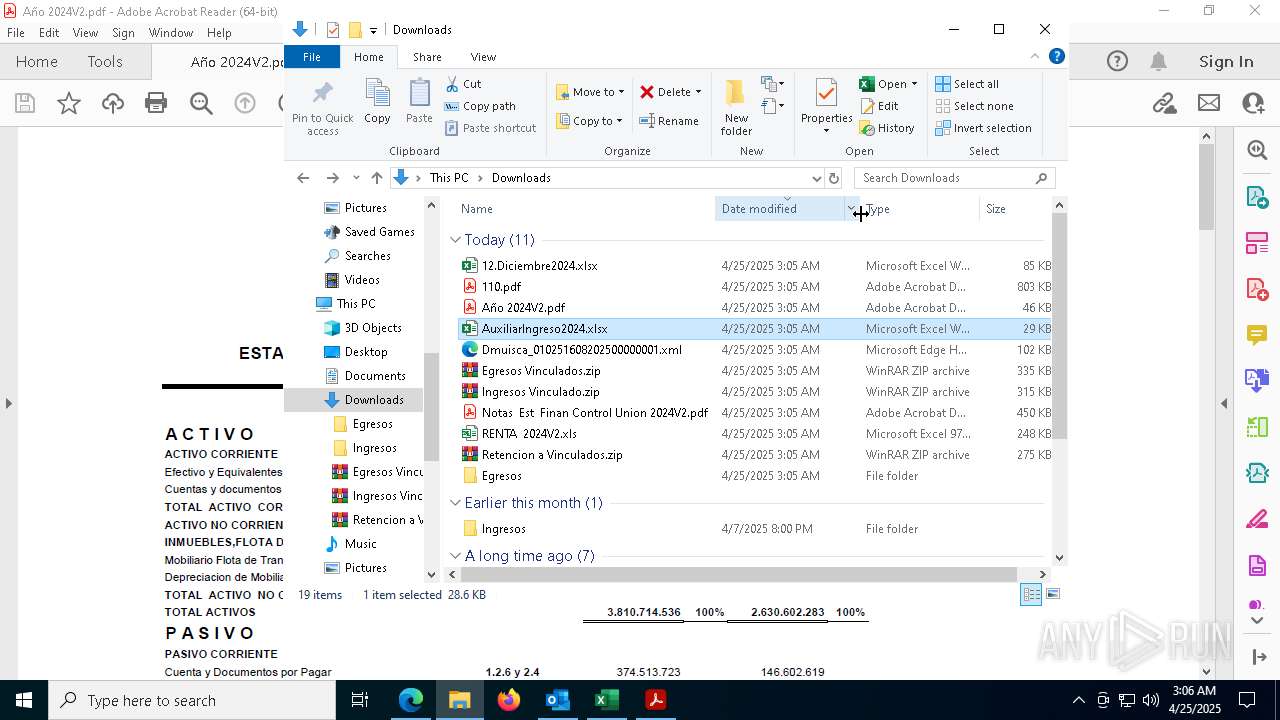Screen dimensions: 1280x720
Task: Open Acrobat Window menu
Action: (171, 33)
